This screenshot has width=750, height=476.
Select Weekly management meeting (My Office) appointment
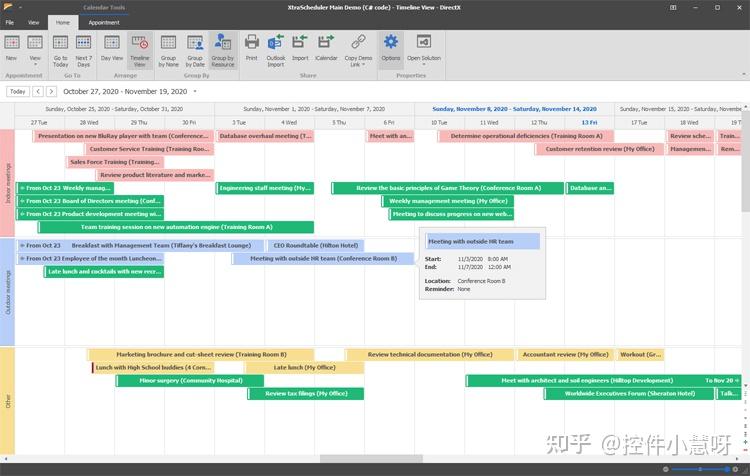pos(448,201)
